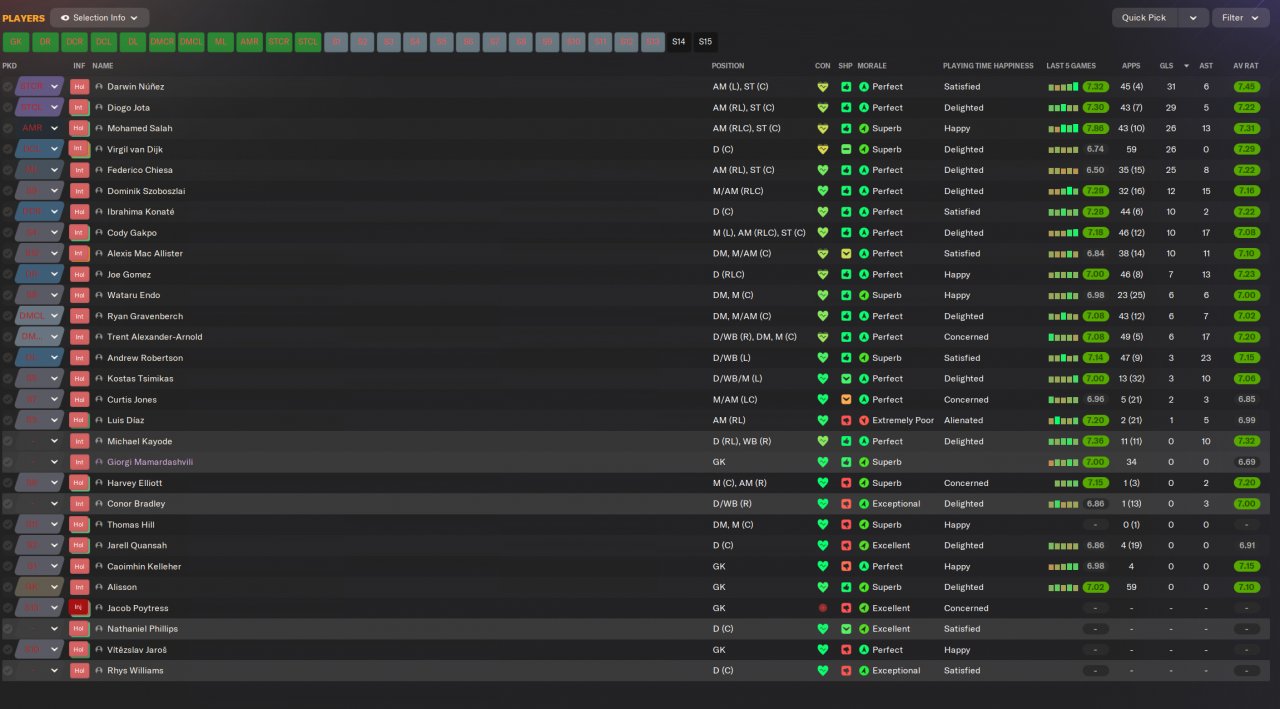
Task: Click the condition heart icon for Rhys Williams
Action: click(x=823, y=671)
